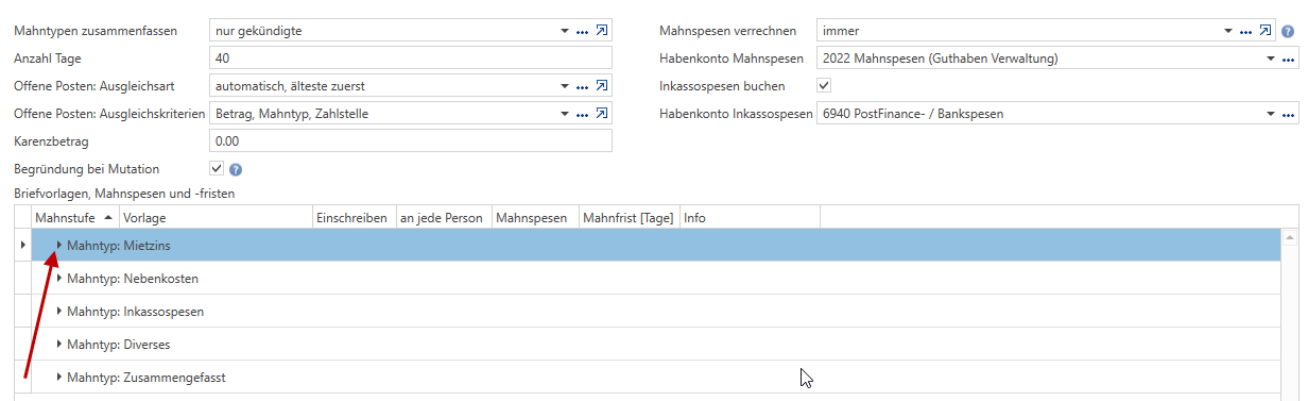Click the 'immer' value
Viewport: 1308px width, 401px height.
pos(840,31)
